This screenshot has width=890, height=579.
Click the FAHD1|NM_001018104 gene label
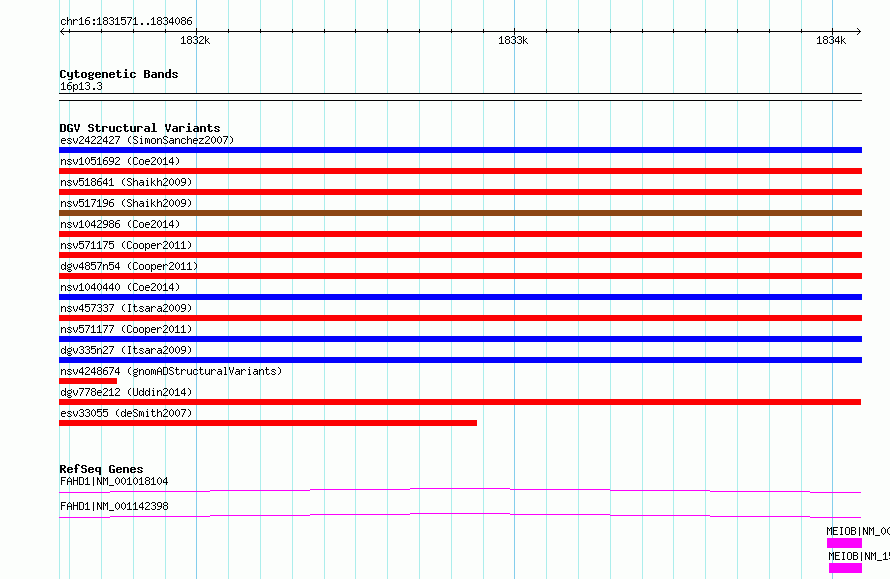[114, 481]
